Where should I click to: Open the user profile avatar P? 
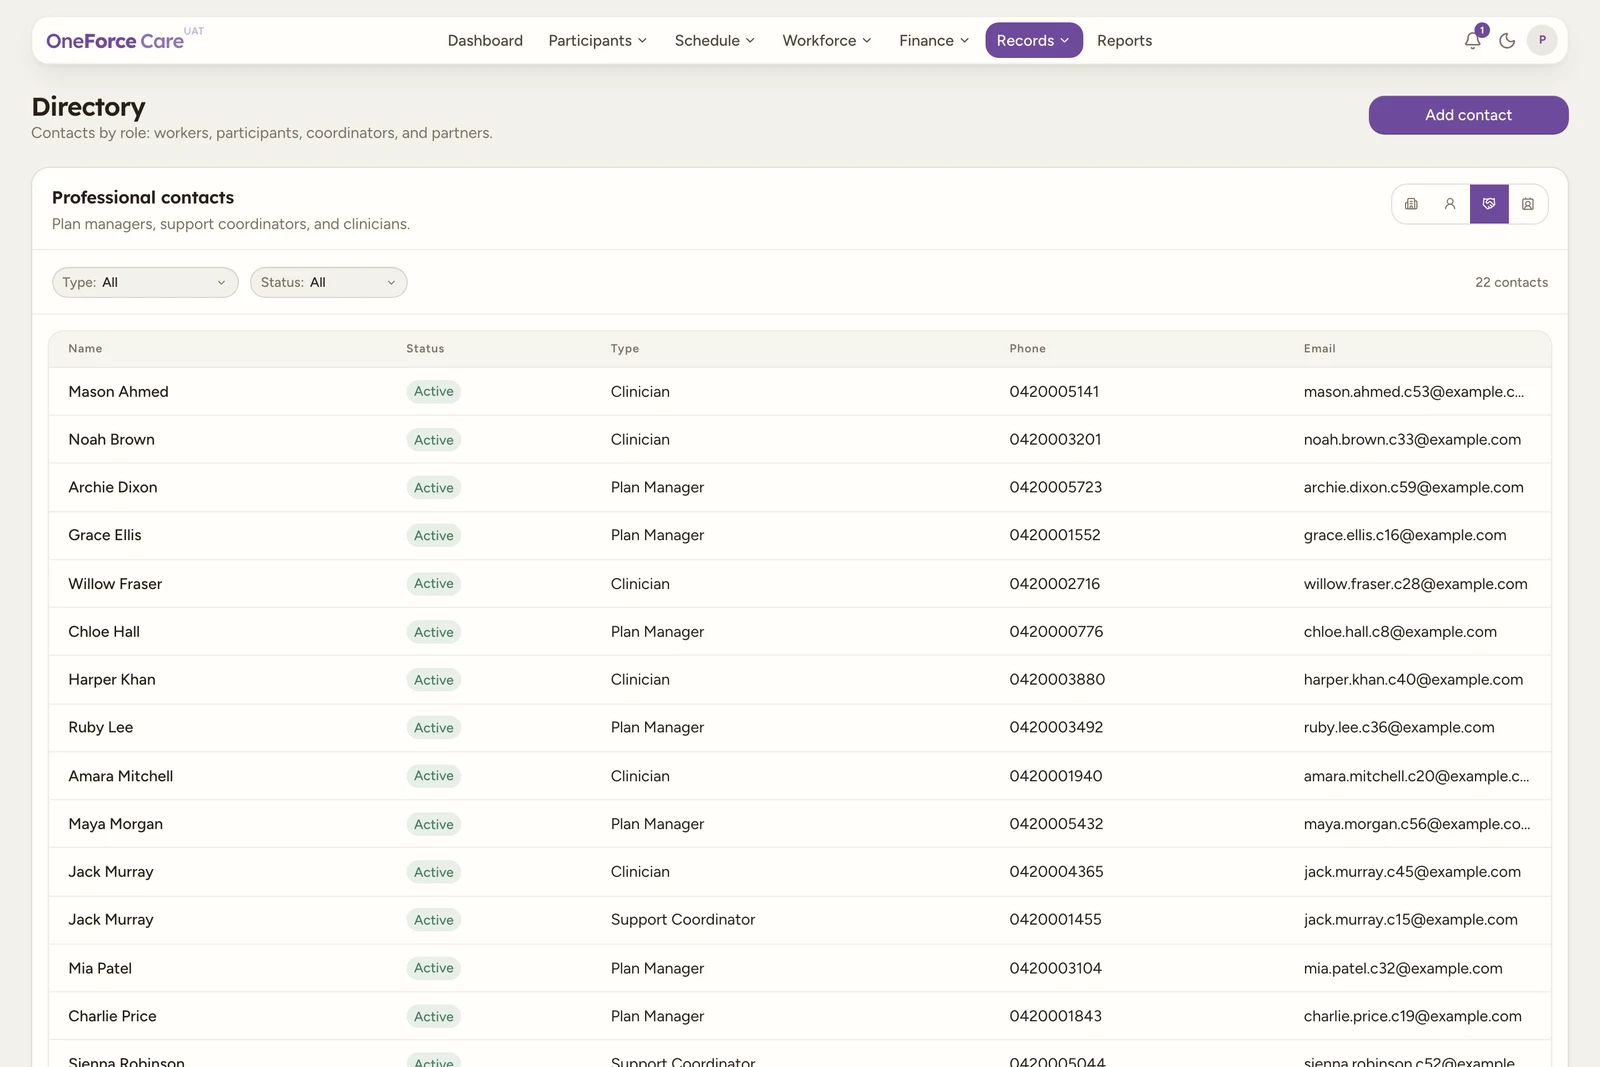pos(1542,40)
